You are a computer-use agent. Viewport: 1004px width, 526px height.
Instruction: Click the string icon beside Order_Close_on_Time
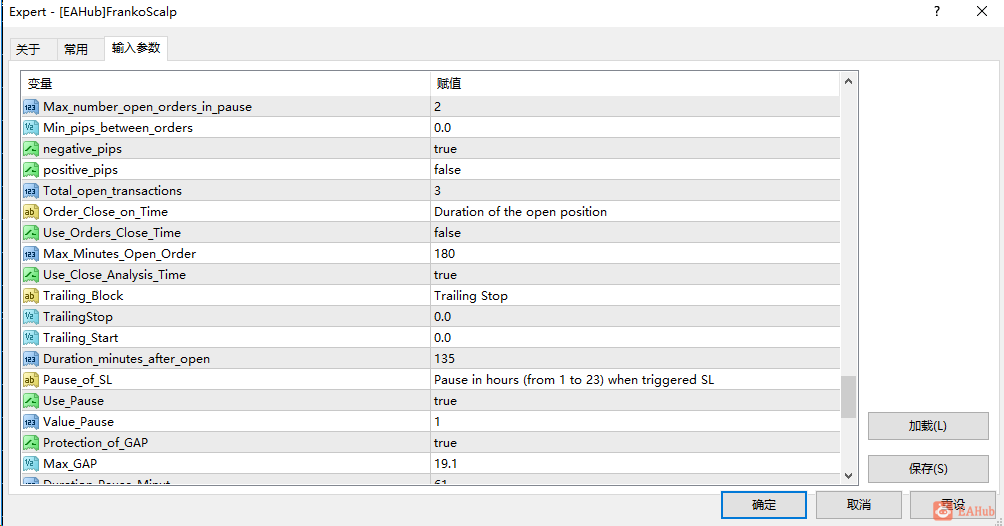pos(31,211)
